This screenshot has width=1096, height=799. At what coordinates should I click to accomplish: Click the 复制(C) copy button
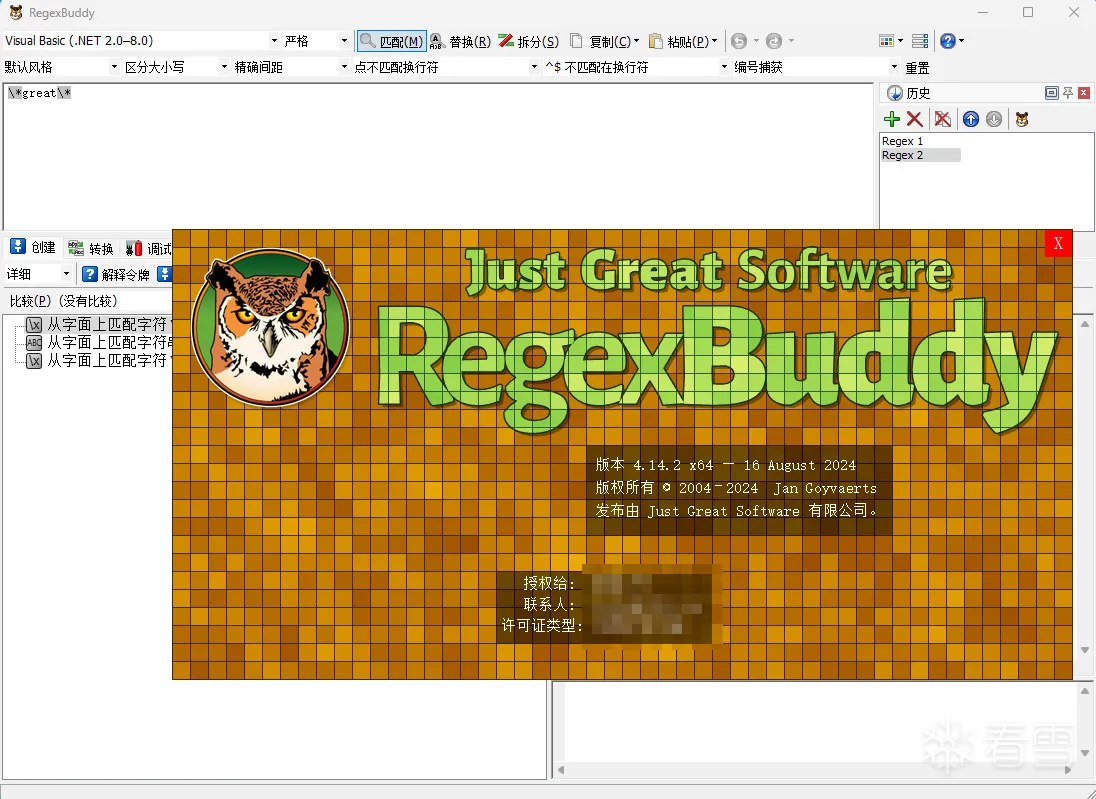coord(600,41)
